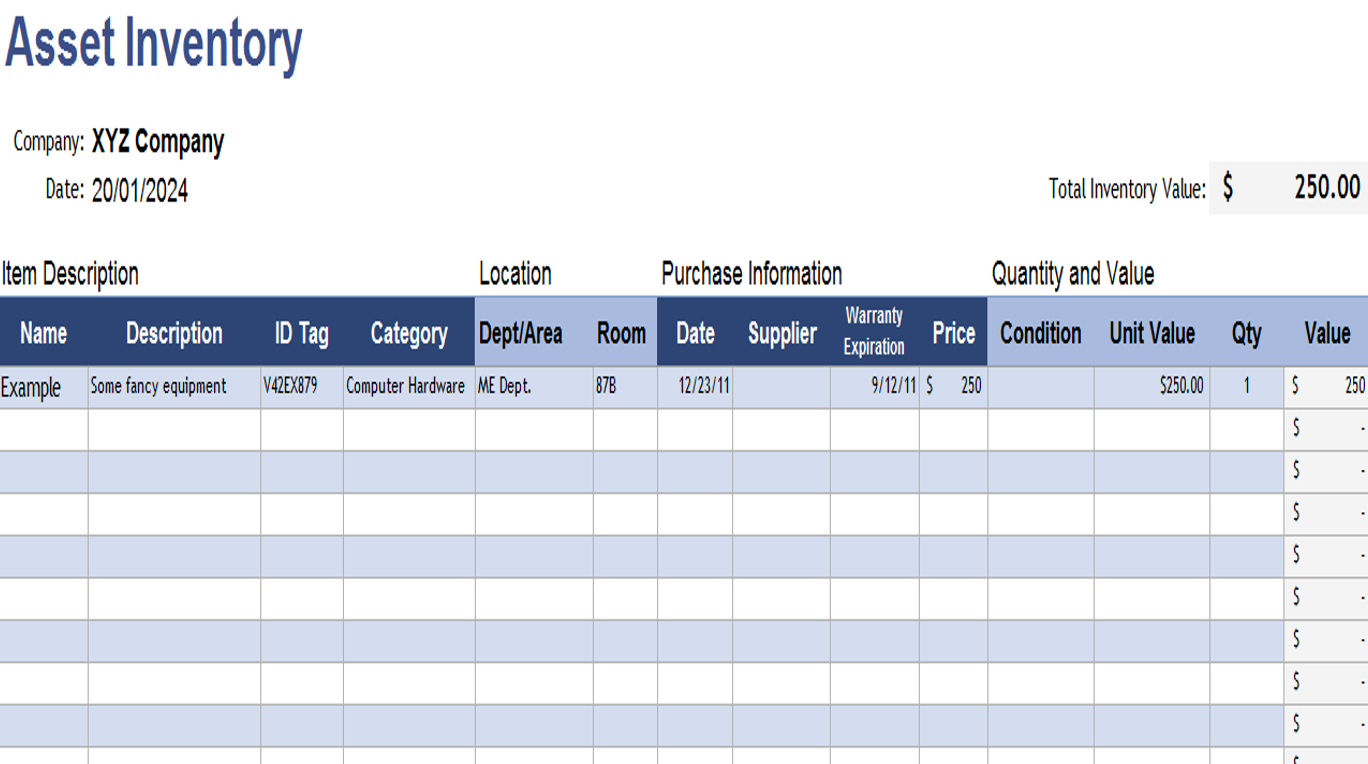
Task: Select the Description column header
Action: [x=174, y=332]
